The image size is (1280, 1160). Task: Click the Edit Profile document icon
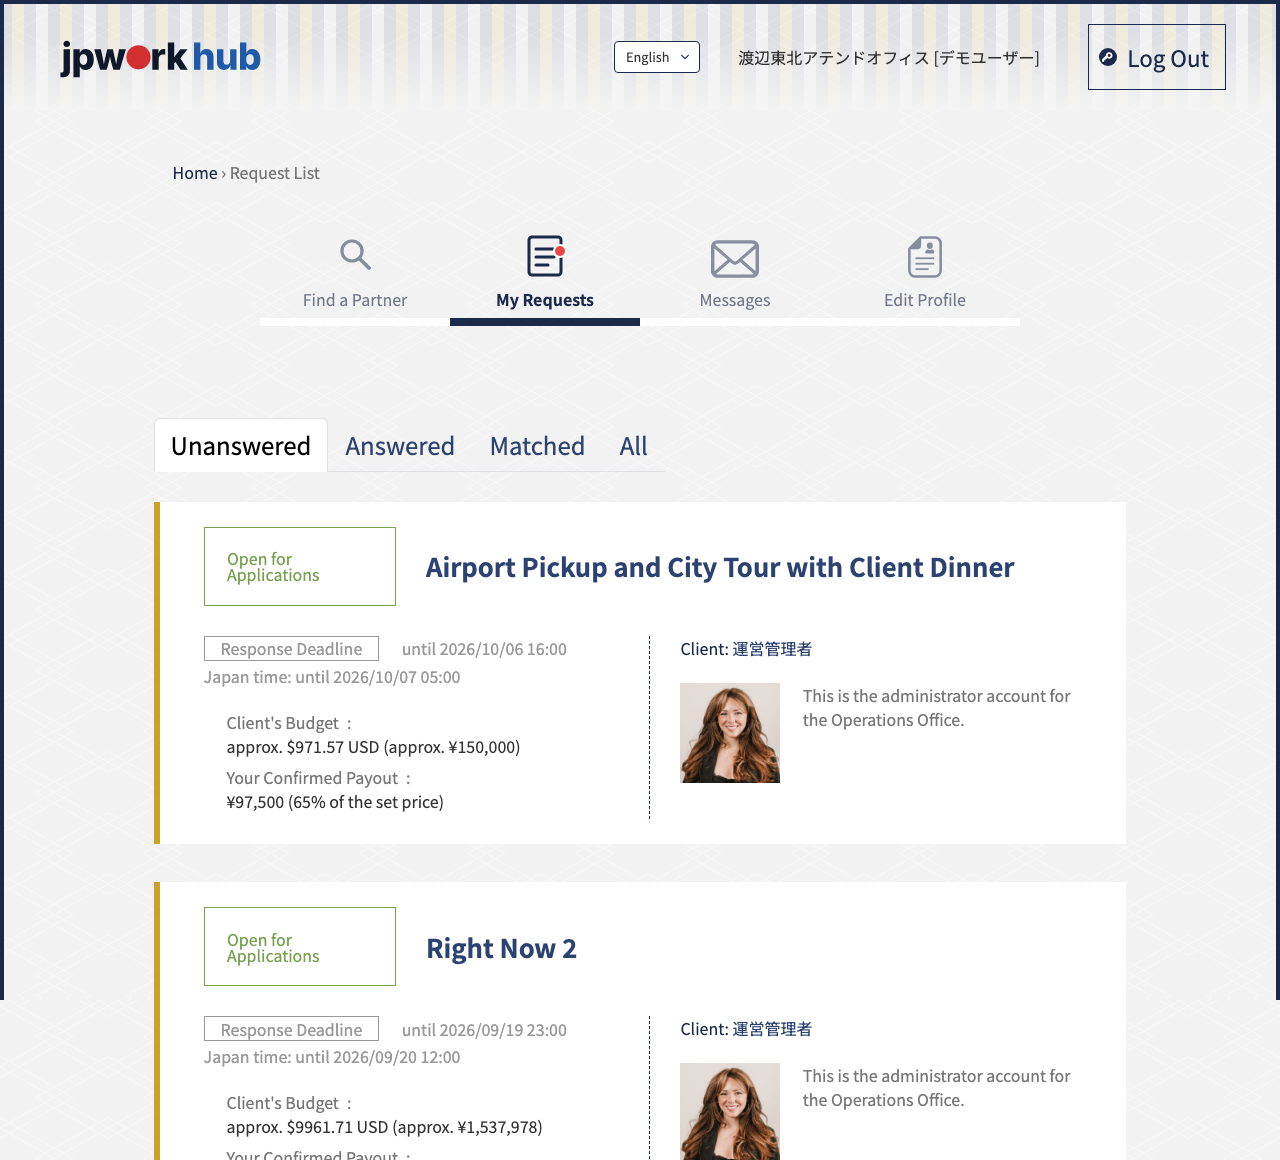click(925, 257)
